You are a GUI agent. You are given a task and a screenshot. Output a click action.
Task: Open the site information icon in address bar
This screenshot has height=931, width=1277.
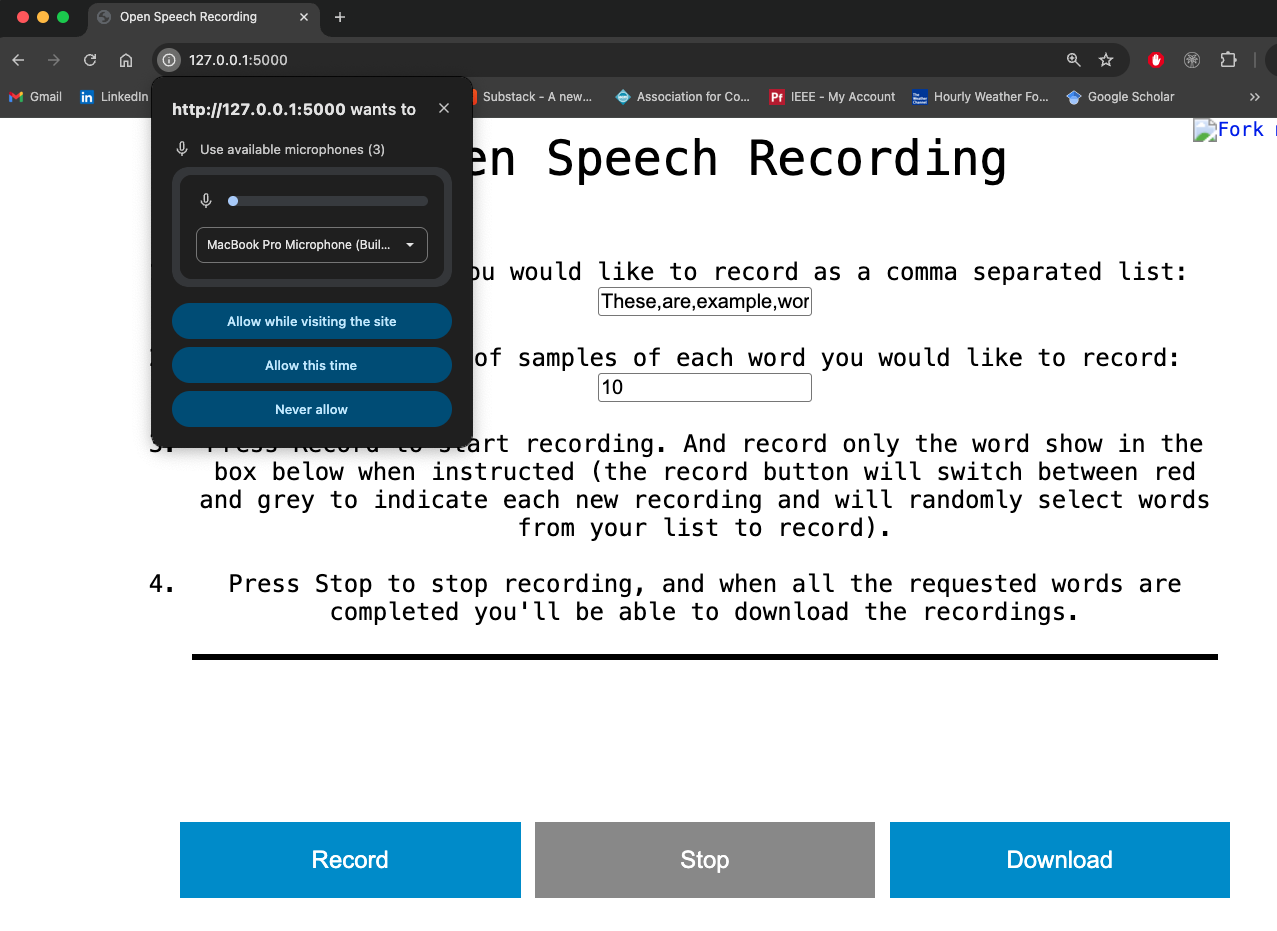(169, 60)
